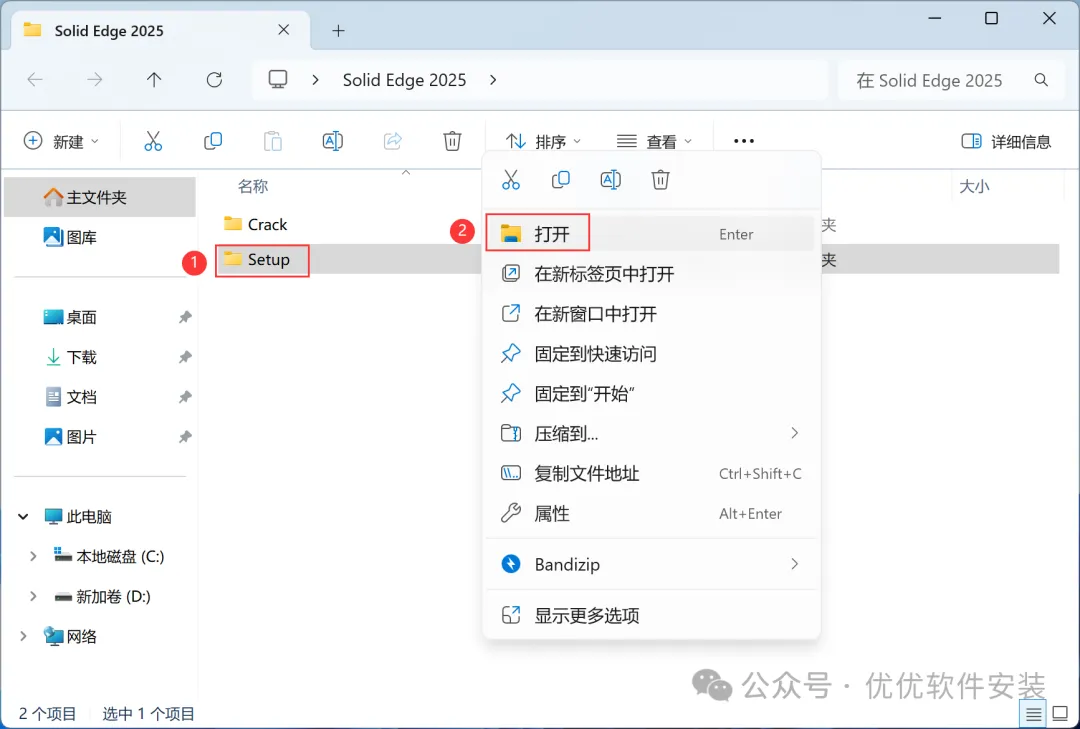Open more toolbar options (three dots)
Screen dimensions: 1080x729
pos(744,141)
